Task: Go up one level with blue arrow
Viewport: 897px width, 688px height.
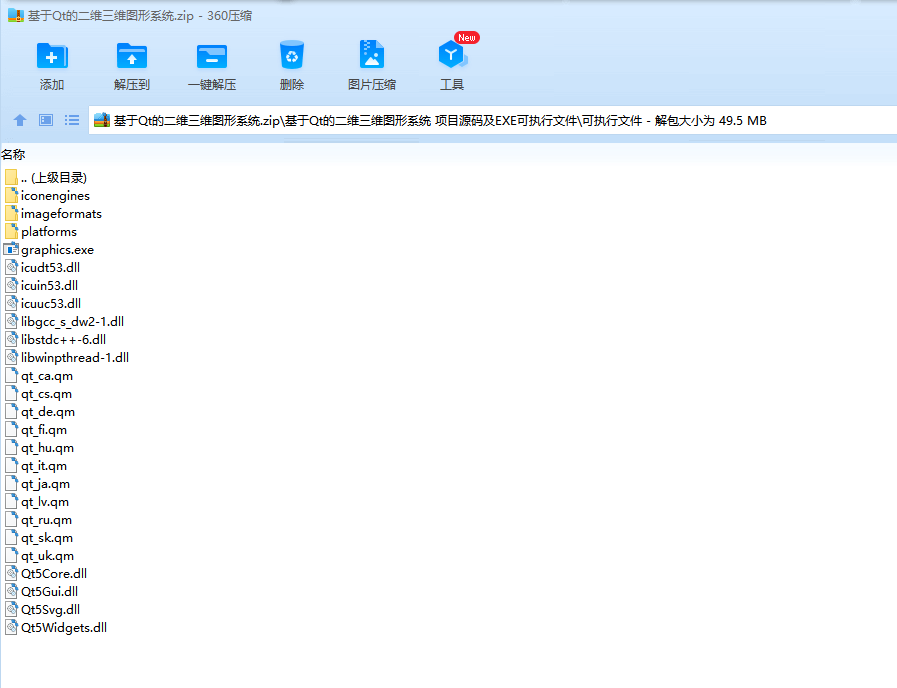Action: pyautogui.click(x=20, y=120)
